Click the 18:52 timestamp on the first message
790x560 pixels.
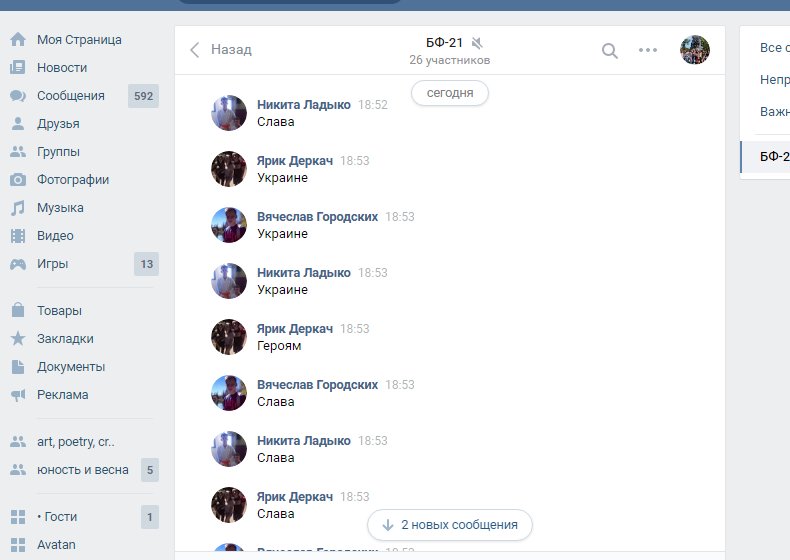click(x=373, y=104)
